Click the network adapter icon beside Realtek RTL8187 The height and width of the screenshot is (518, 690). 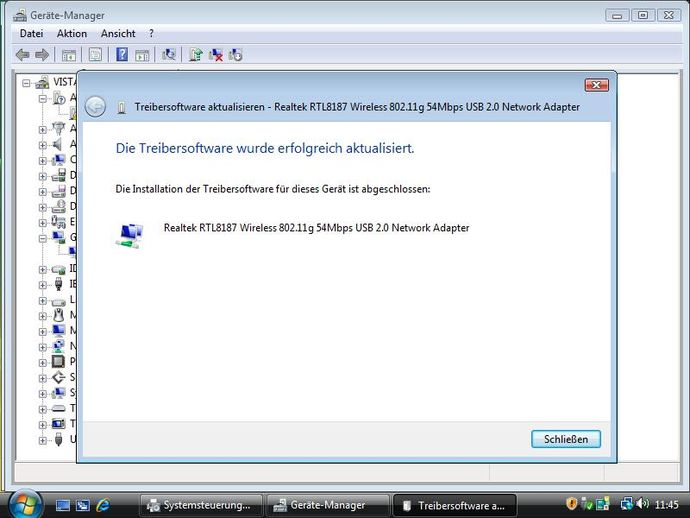[130, 235]
